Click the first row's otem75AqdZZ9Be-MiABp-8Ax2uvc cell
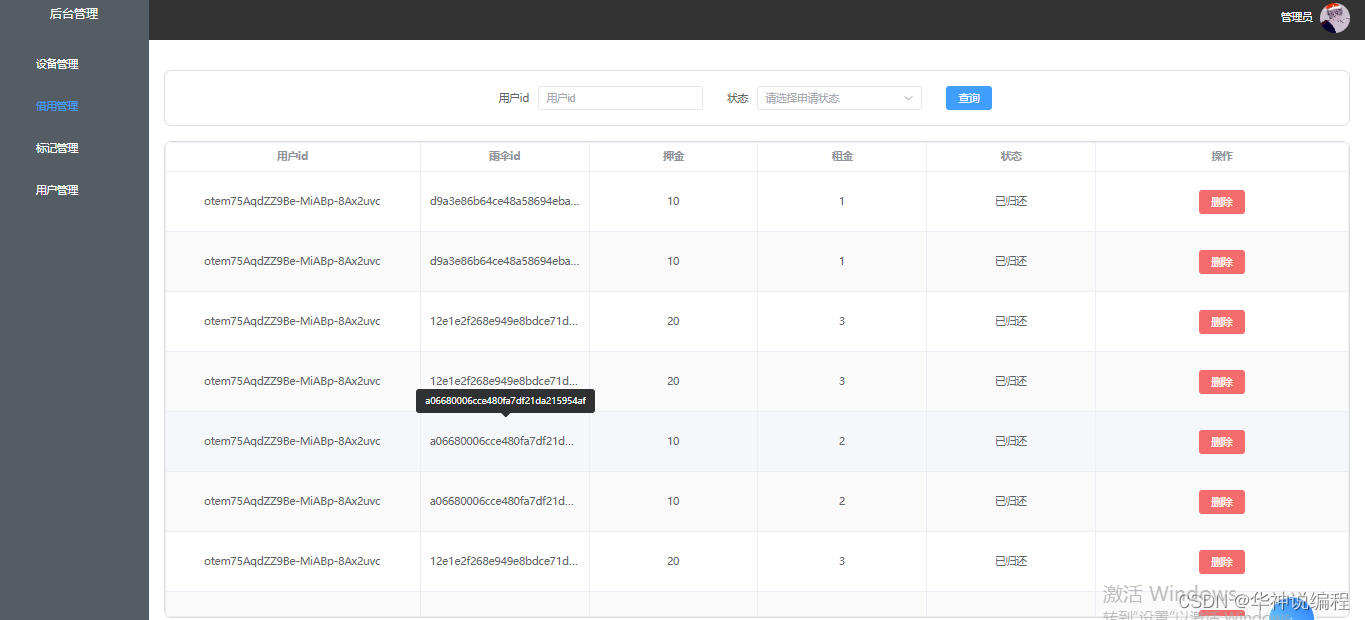1365x620 pixels. (292, 201)
